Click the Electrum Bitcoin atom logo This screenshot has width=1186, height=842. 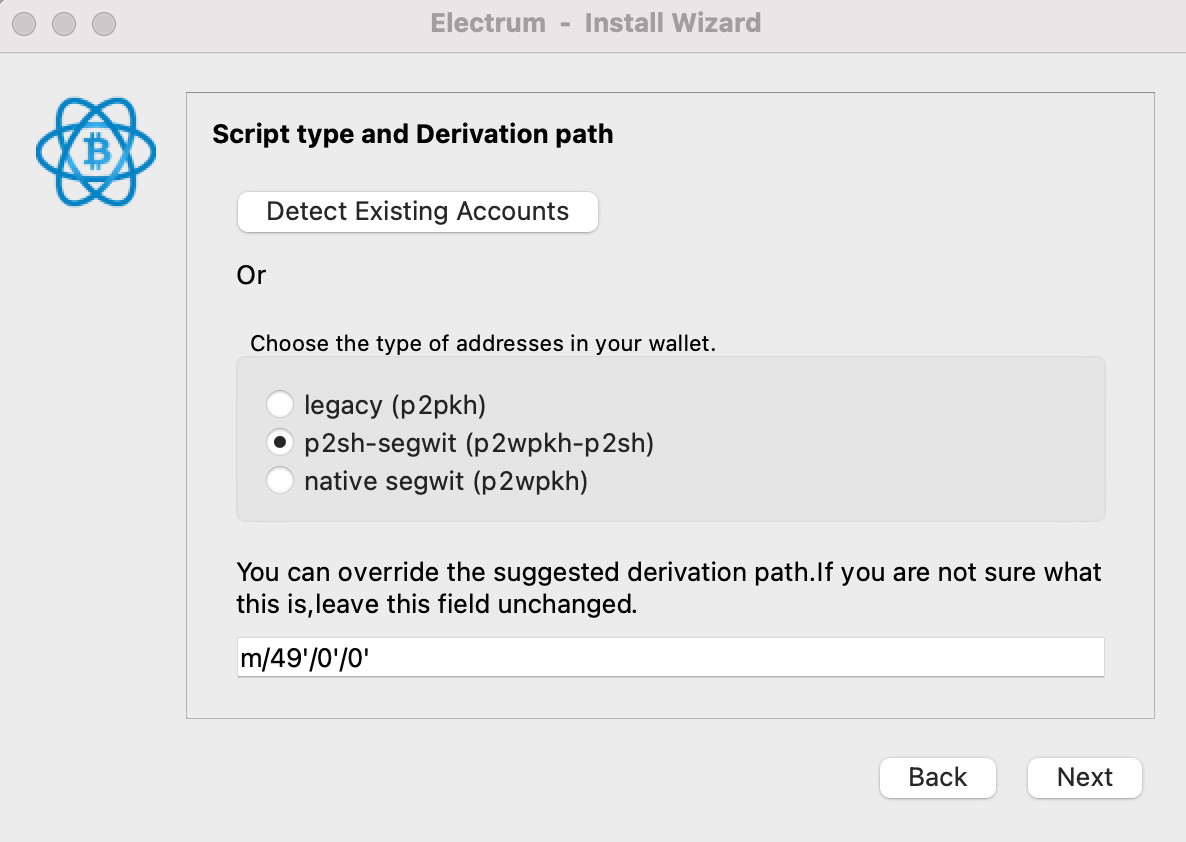[x=96, y=151]
